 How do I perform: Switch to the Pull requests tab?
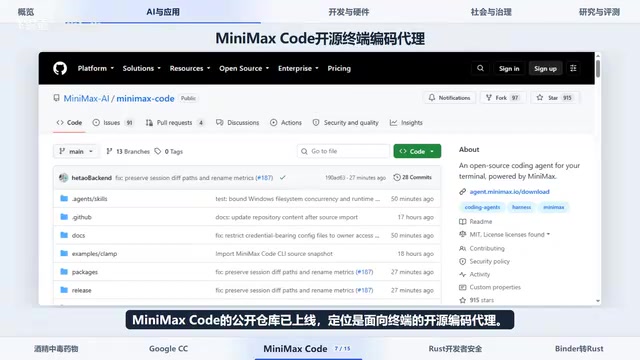(175, 122)
